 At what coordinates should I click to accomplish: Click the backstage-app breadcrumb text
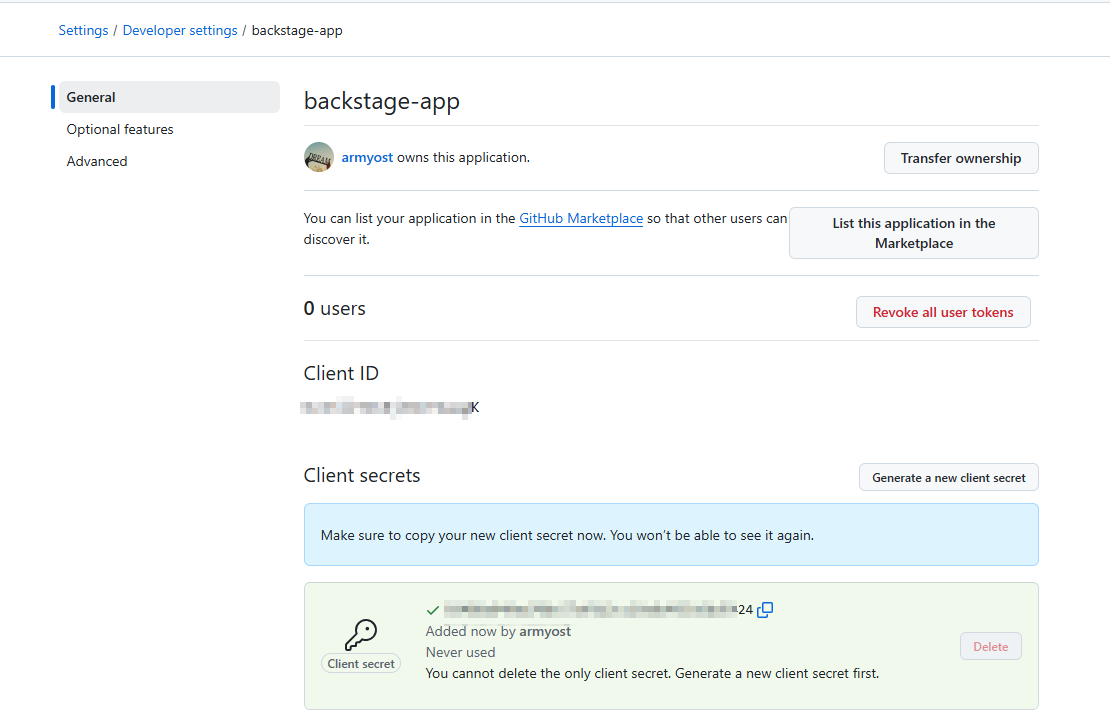tap(297, 30)
